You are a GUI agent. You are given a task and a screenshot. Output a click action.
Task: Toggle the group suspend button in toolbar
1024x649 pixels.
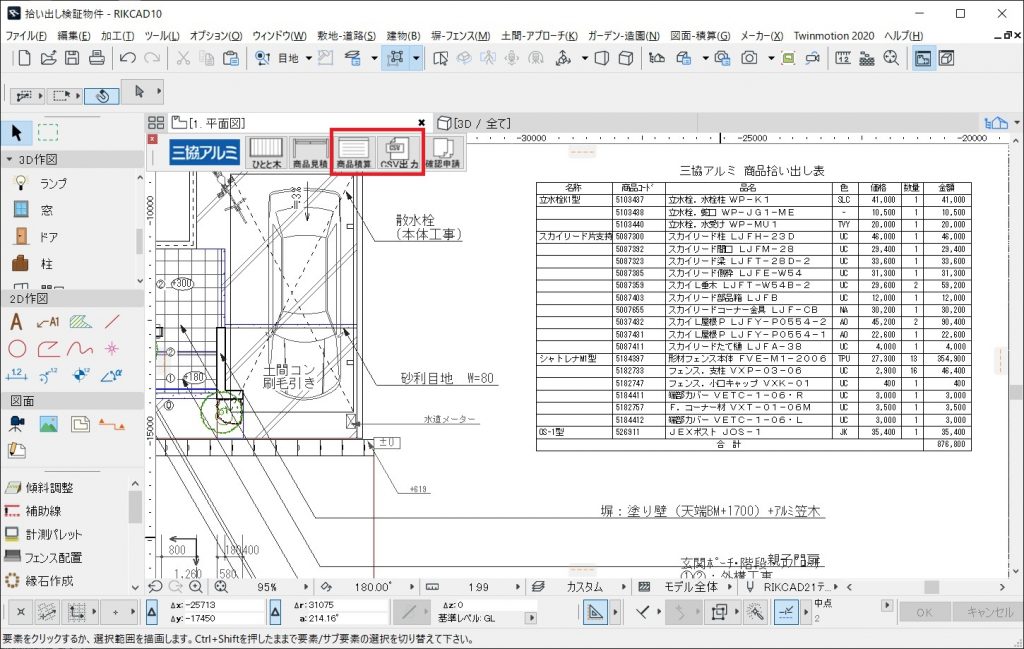(x=395, y=58)
